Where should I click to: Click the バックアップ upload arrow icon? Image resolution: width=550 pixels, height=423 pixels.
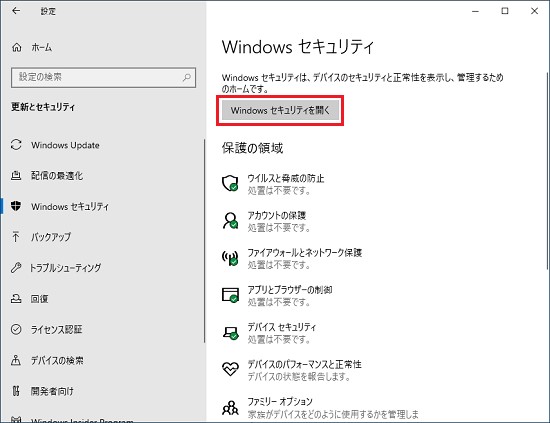click(x=16, y=237)
